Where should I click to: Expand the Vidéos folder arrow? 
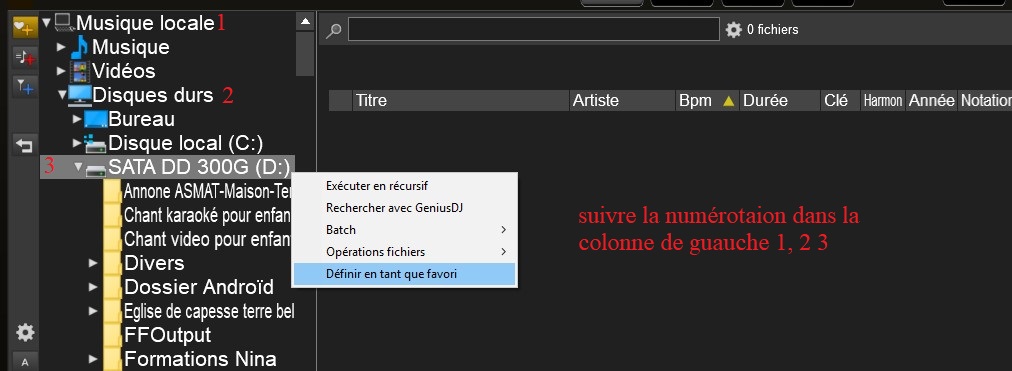(61, 70)
